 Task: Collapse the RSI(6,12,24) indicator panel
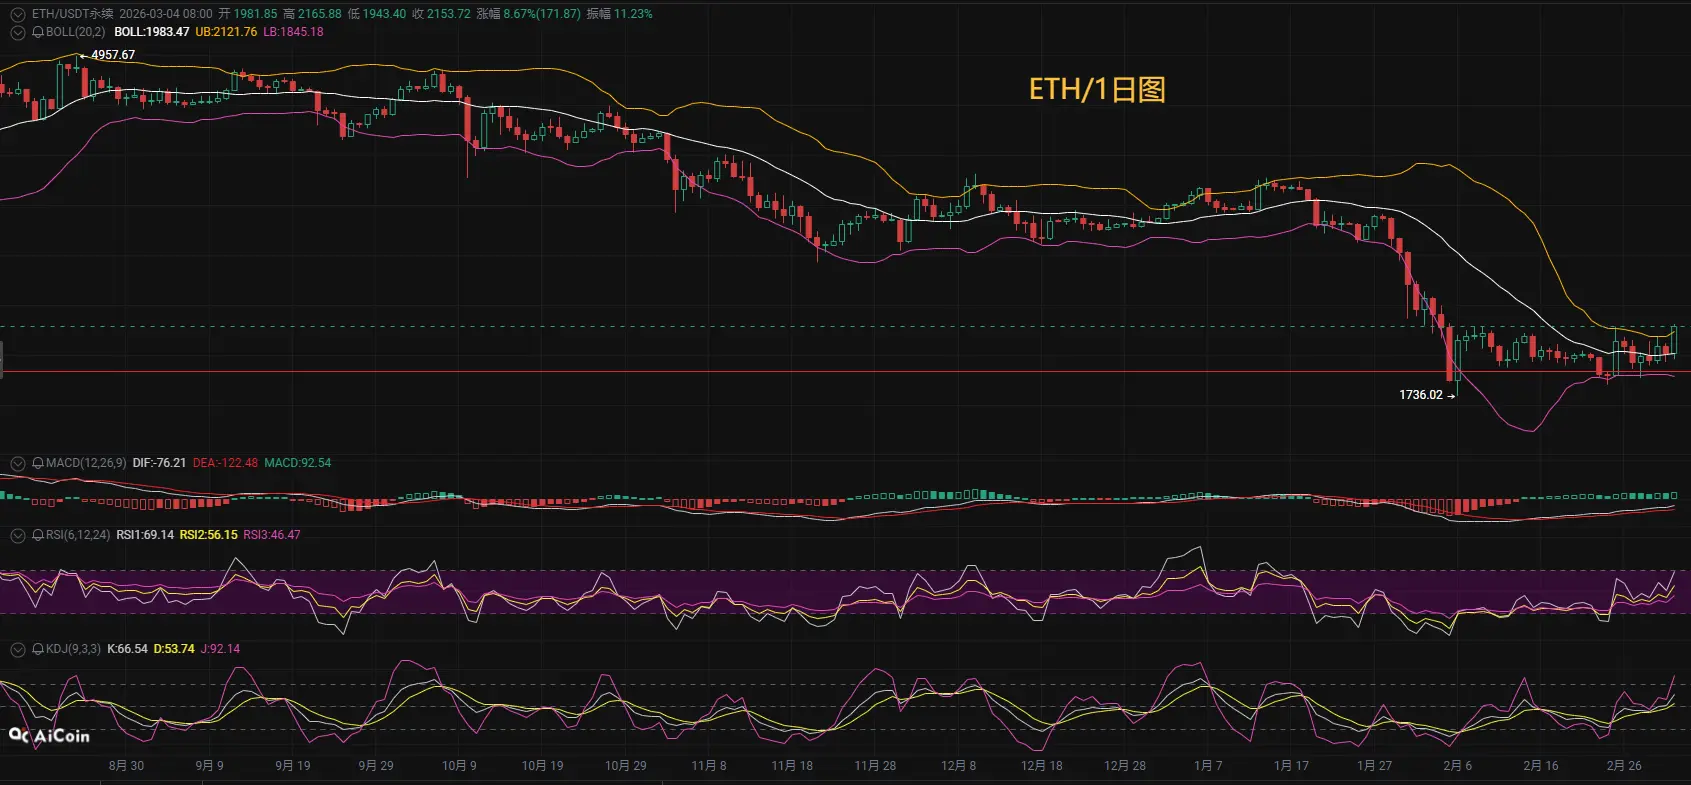pyautogui.click(x=18, y=535)
